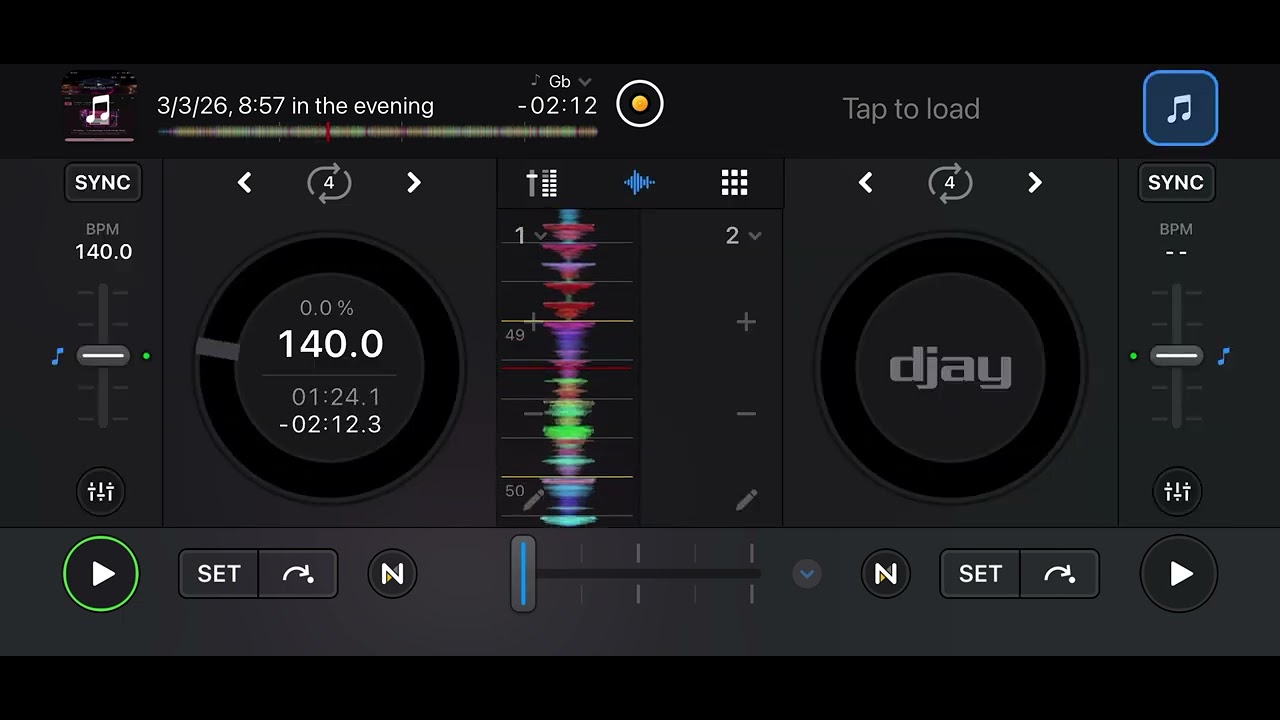The image size is (1280, 720).
Task: Click the track overview waveform strip
Action: click(377, 131)
